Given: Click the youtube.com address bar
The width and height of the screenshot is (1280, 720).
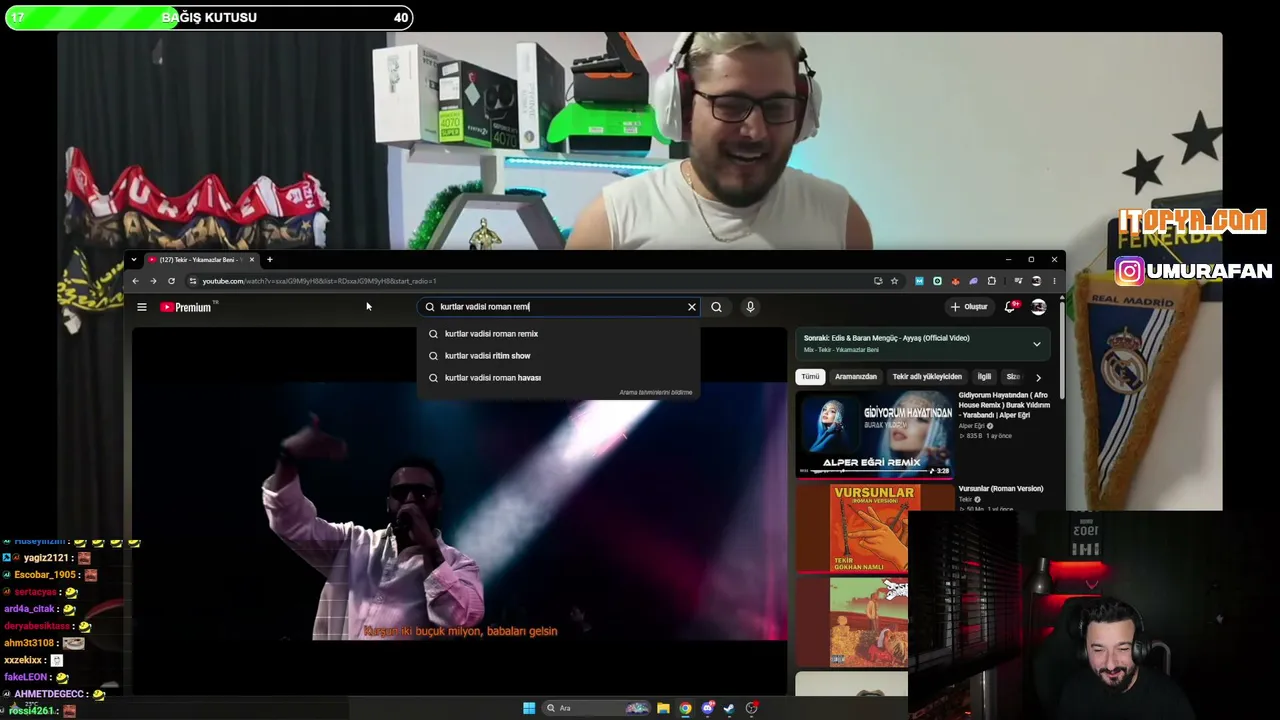Looking at the screenshot, I should click(x=530, y=281).
